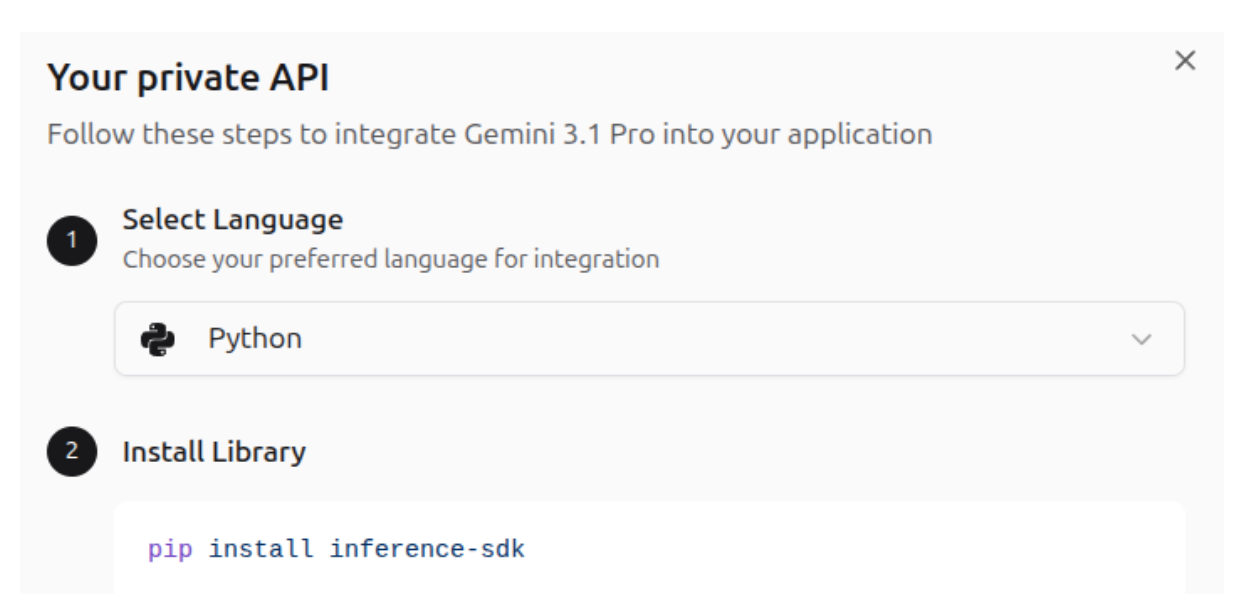The height and width of the screenshot is (608, 1236).
Task: Click the Python label in the dropdown
Action: [254, 340]
